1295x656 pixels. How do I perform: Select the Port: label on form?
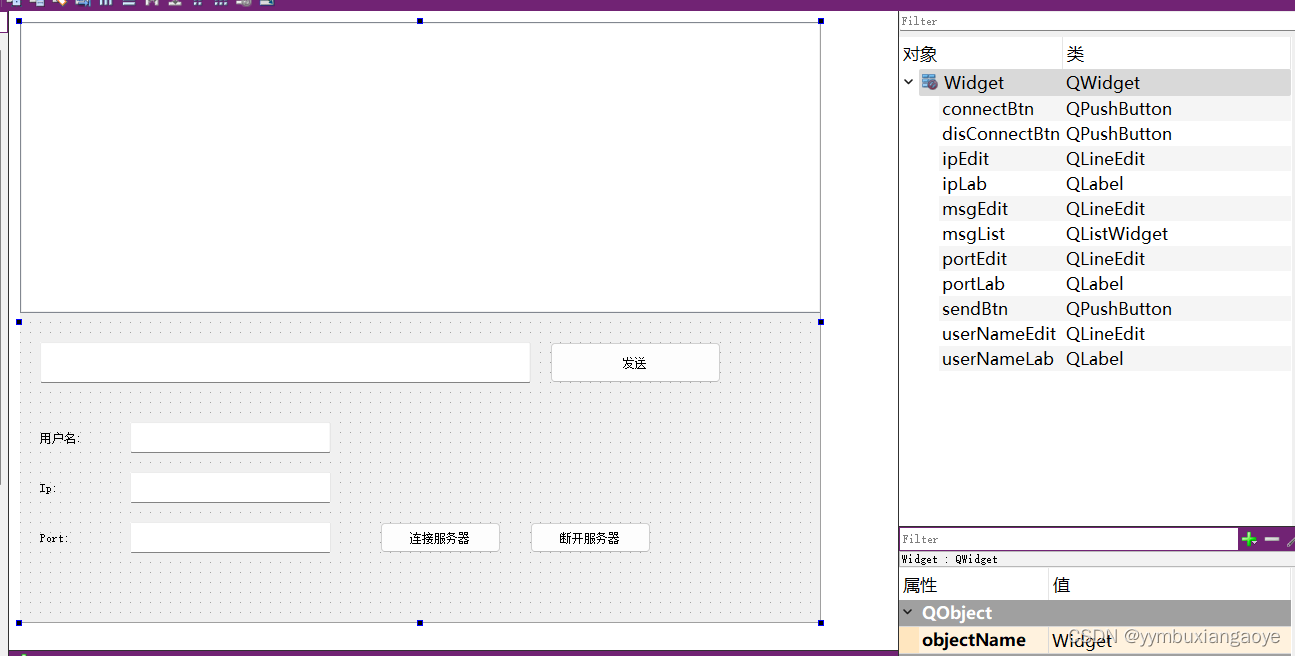(54, 538)
